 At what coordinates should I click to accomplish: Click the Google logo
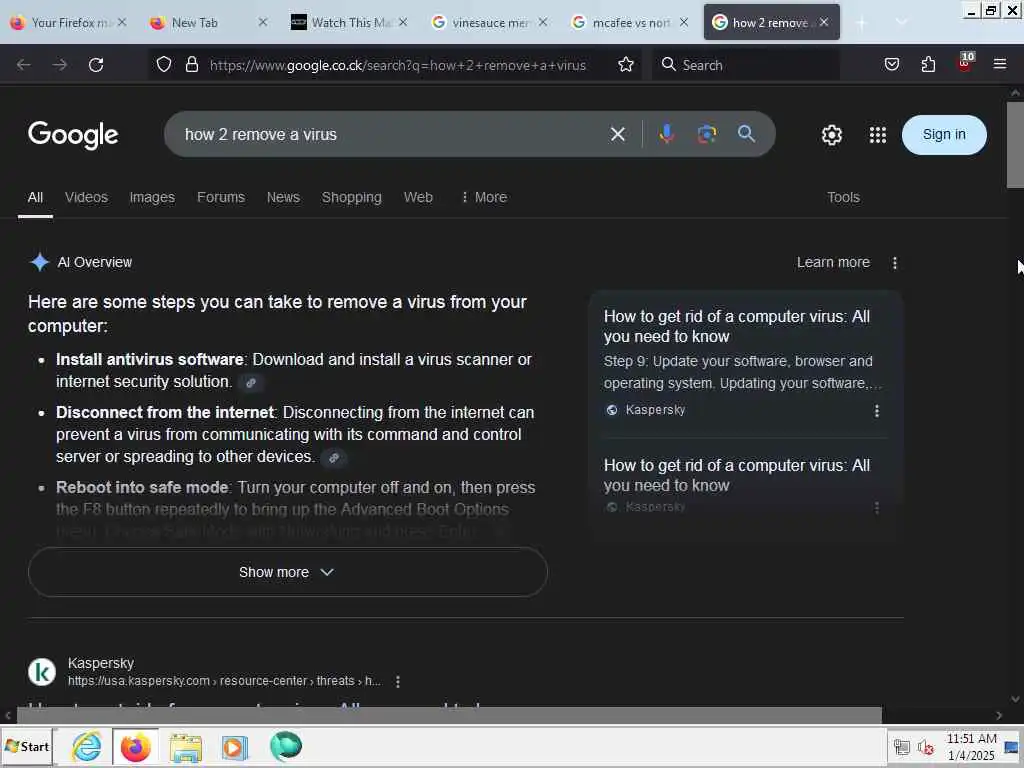pos(73,135)
